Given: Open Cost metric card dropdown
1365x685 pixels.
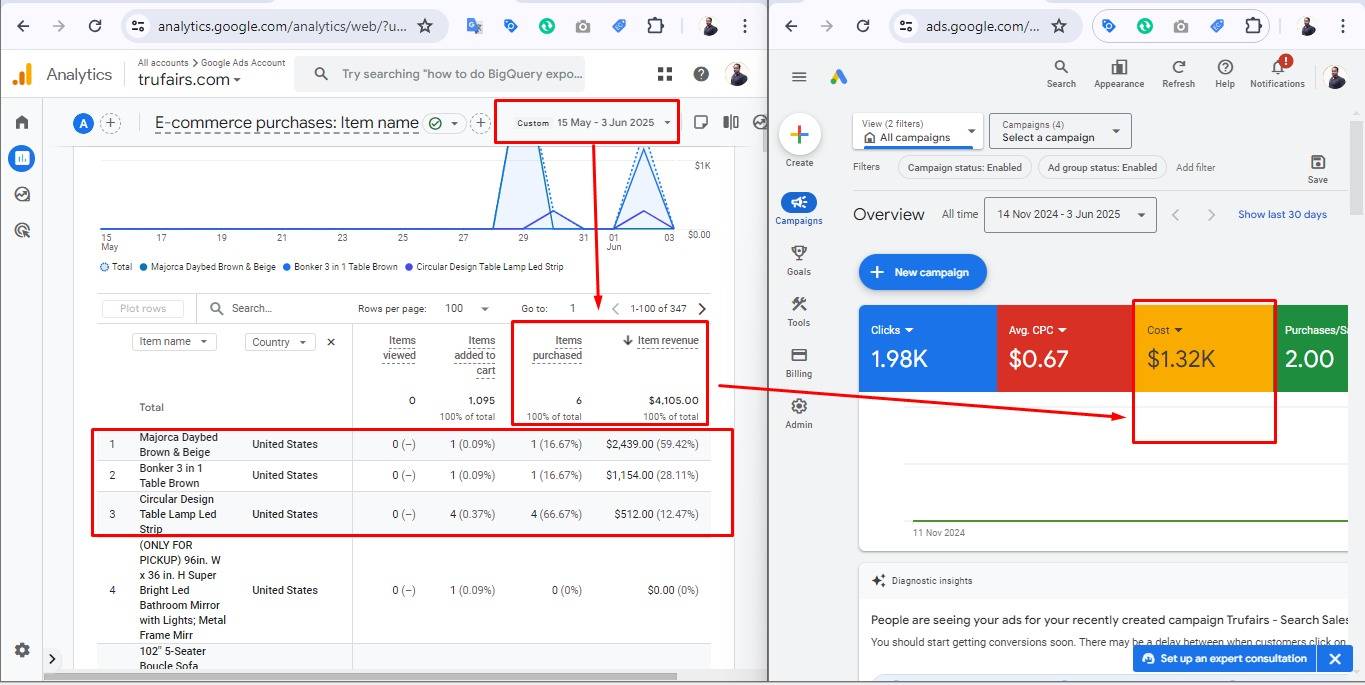Looking at the screenshot, I should tap(1165, 330).
